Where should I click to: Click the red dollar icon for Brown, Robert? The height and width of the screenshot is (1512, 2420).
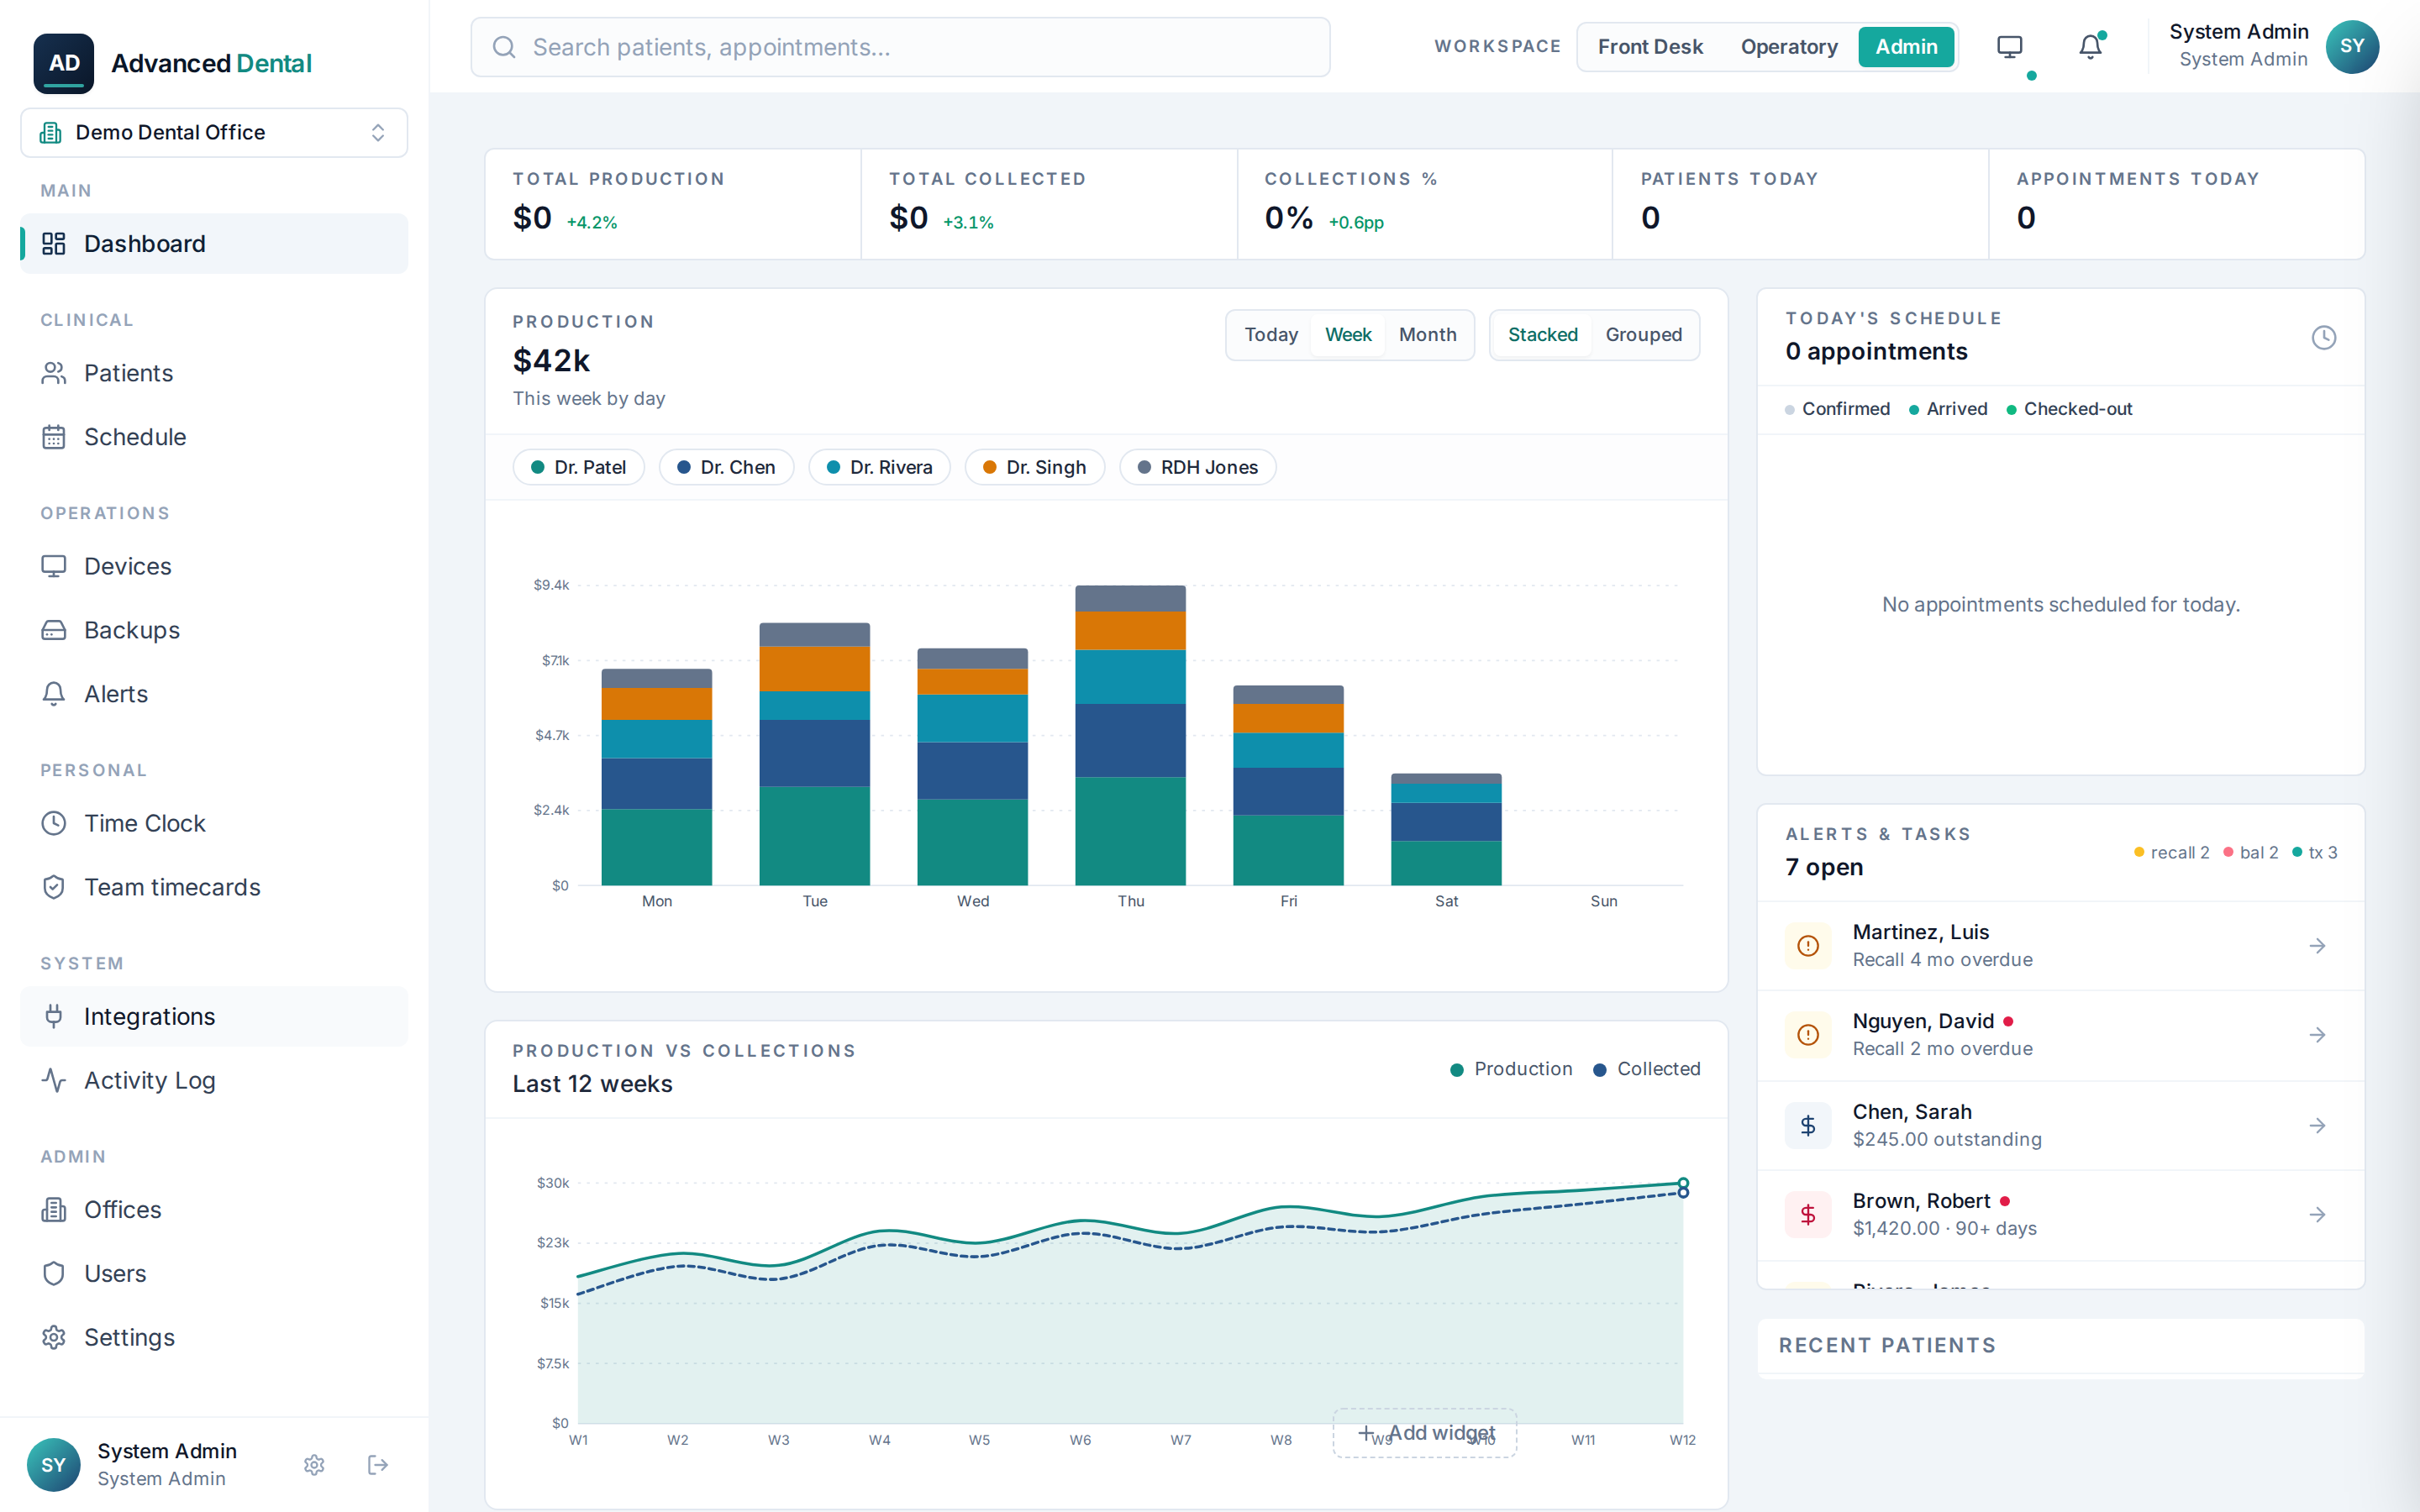(1808, 1214)
